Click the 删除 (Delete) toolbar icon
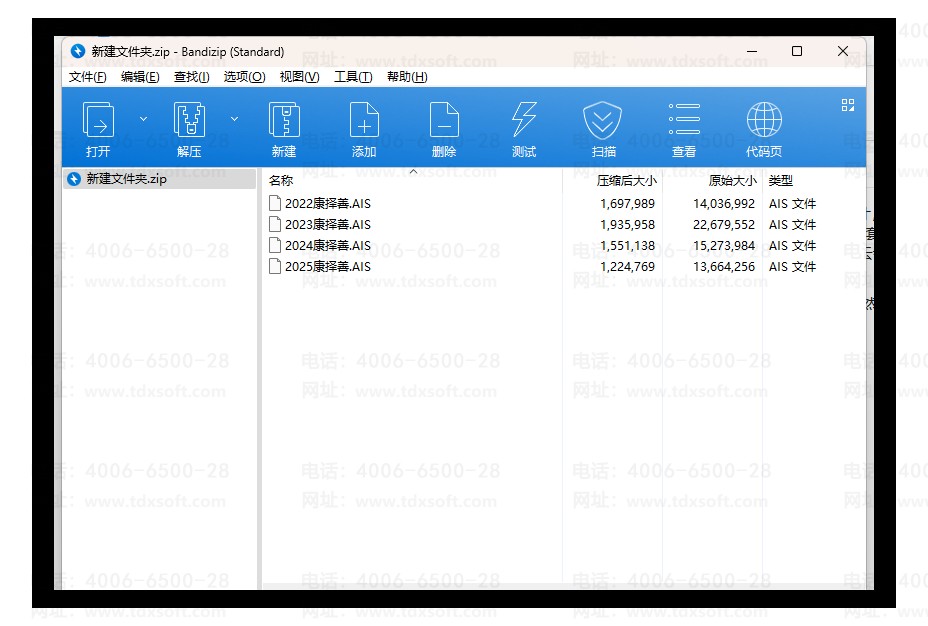 click(x=444, y=122)
